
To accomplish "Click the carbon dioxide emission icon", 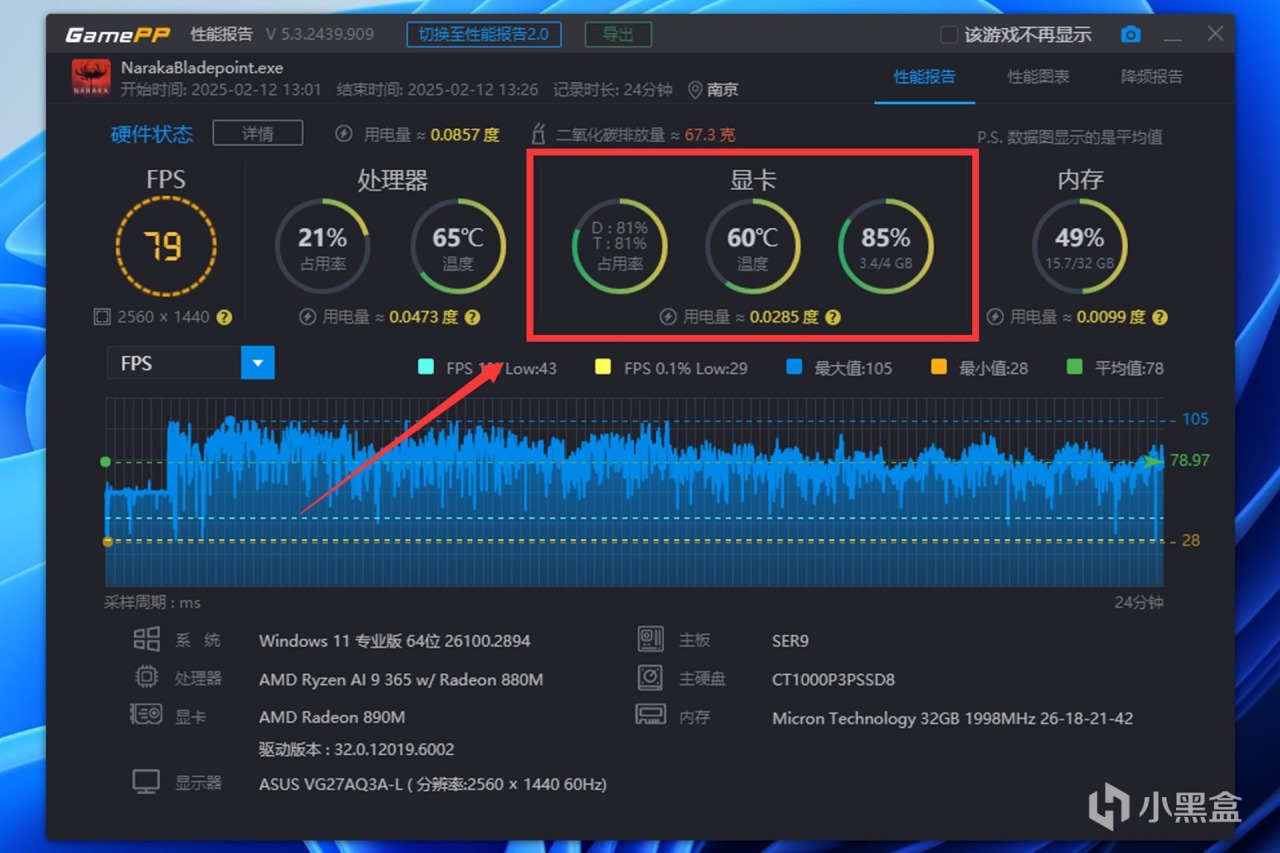I will [x=540, y=134].
